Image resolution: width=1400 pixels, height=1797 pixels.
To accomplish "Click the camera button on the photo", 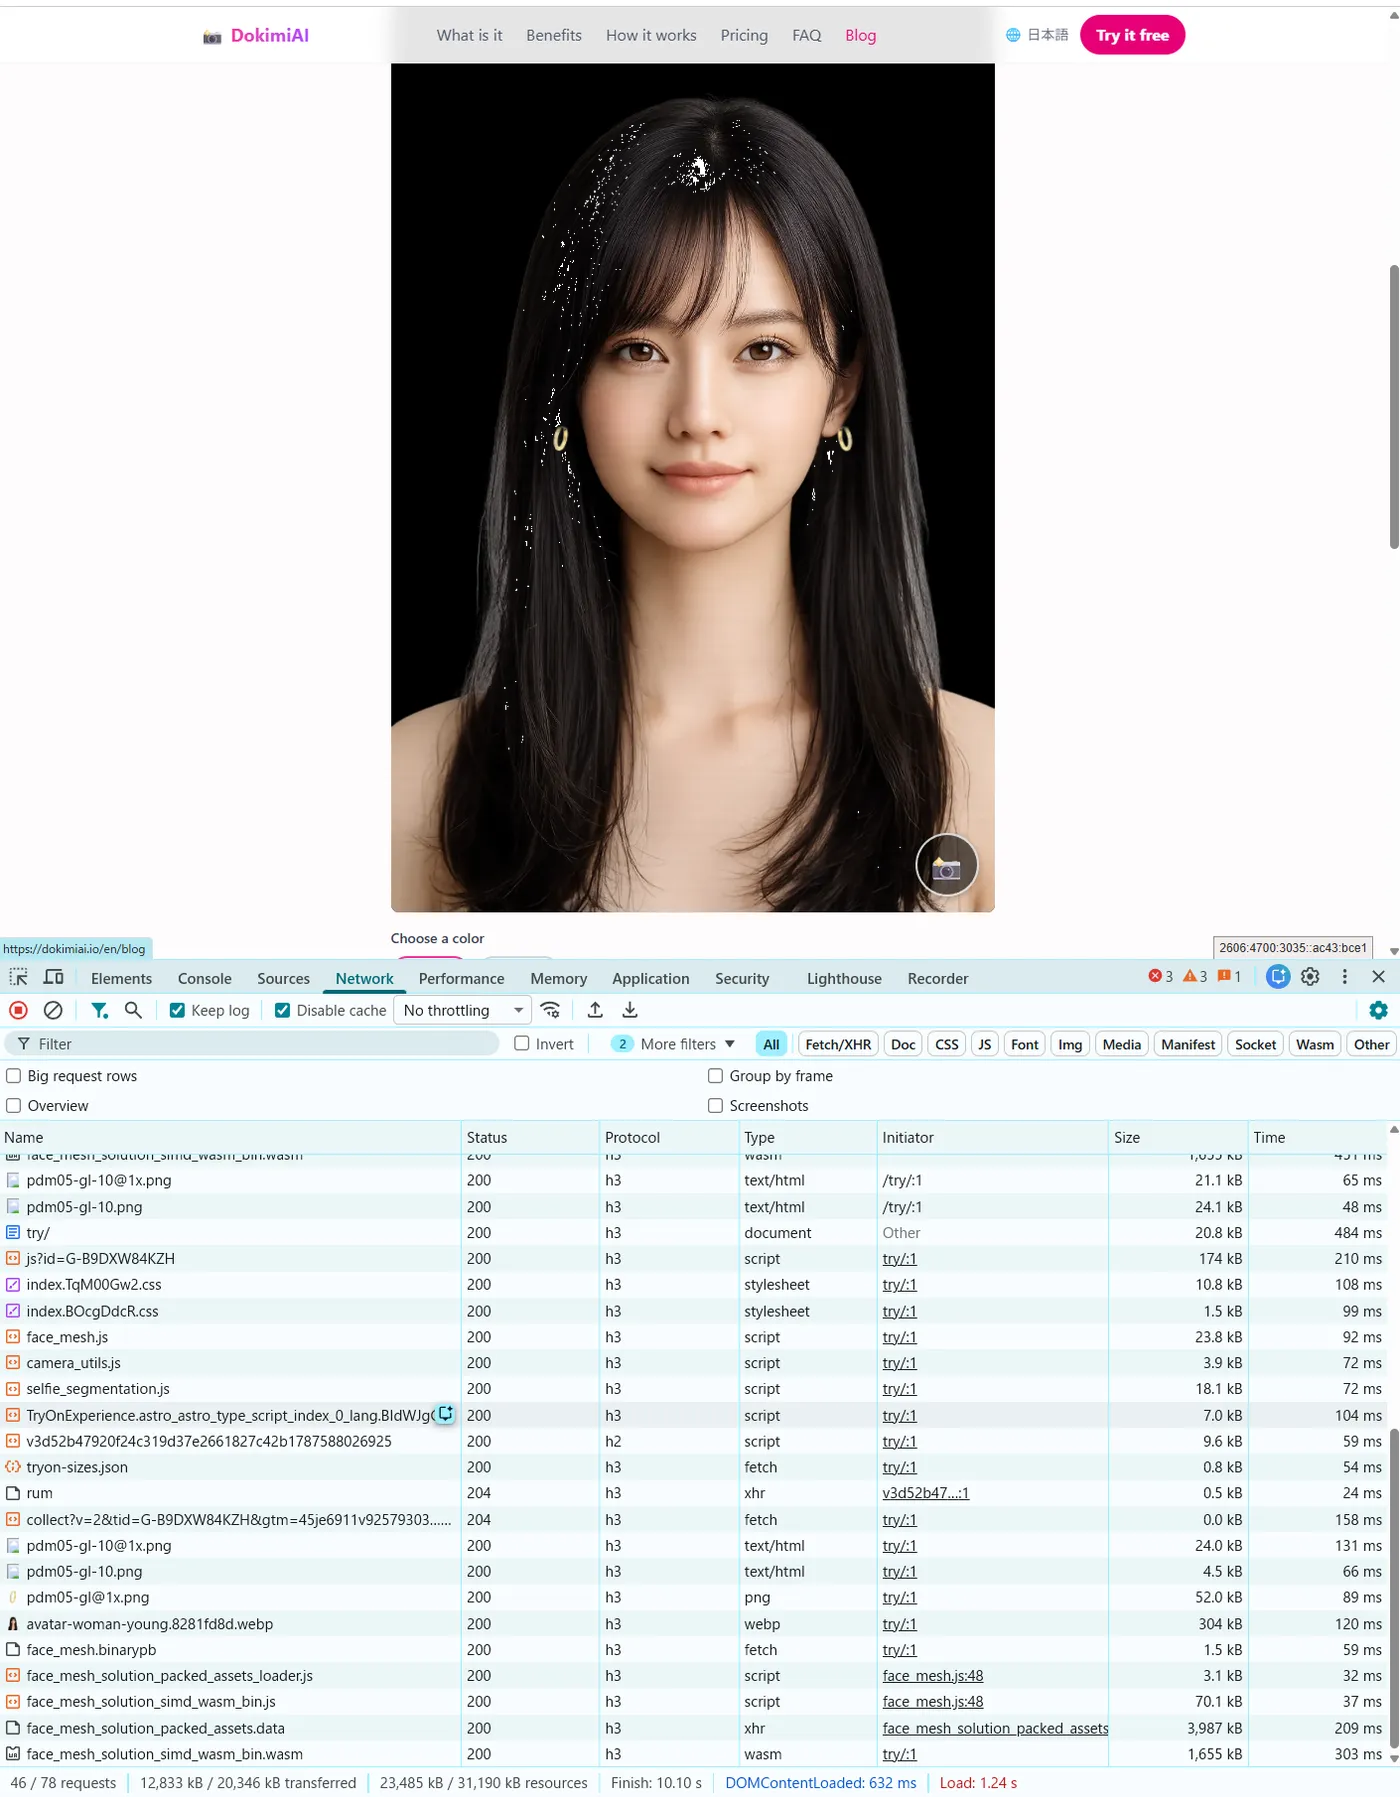I will [x=946, y=866].
